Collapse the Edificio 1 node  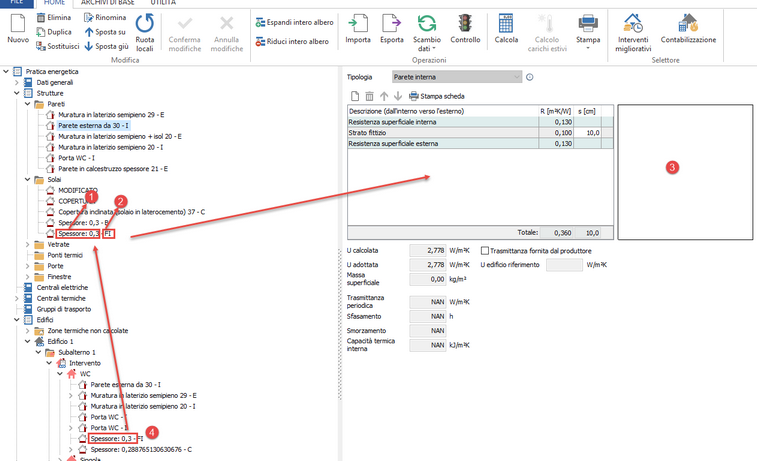[28, 341]
